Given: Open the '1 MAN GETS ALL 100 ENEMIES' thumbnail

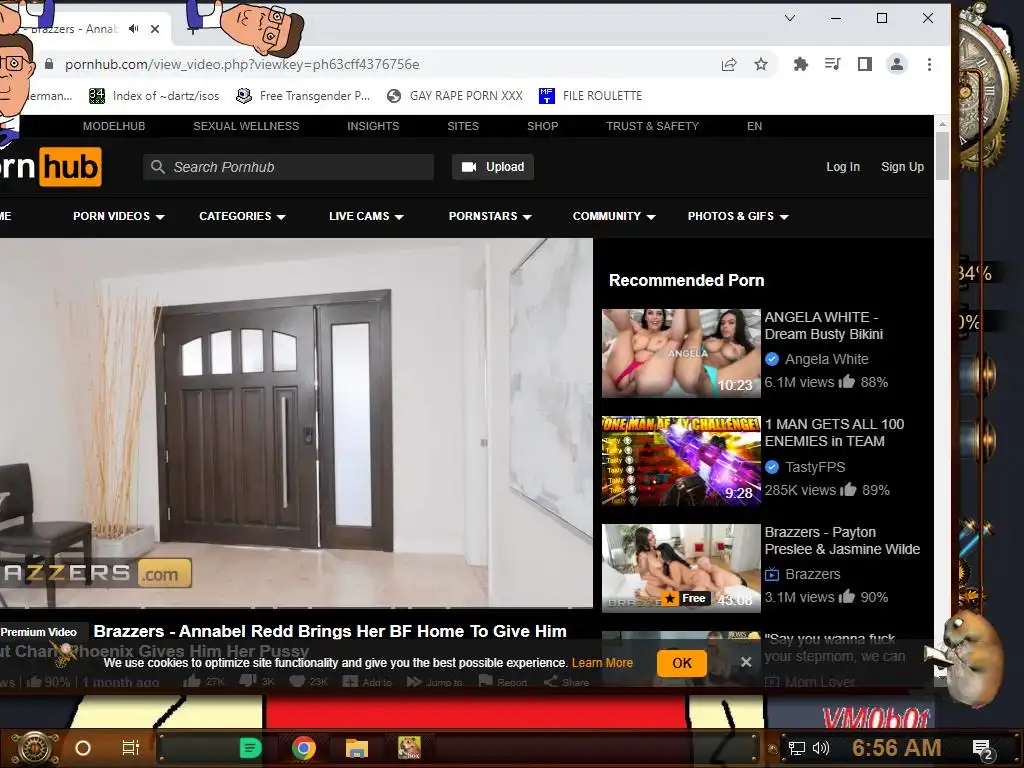Looking at the screenshot, I should pos(681,460).
